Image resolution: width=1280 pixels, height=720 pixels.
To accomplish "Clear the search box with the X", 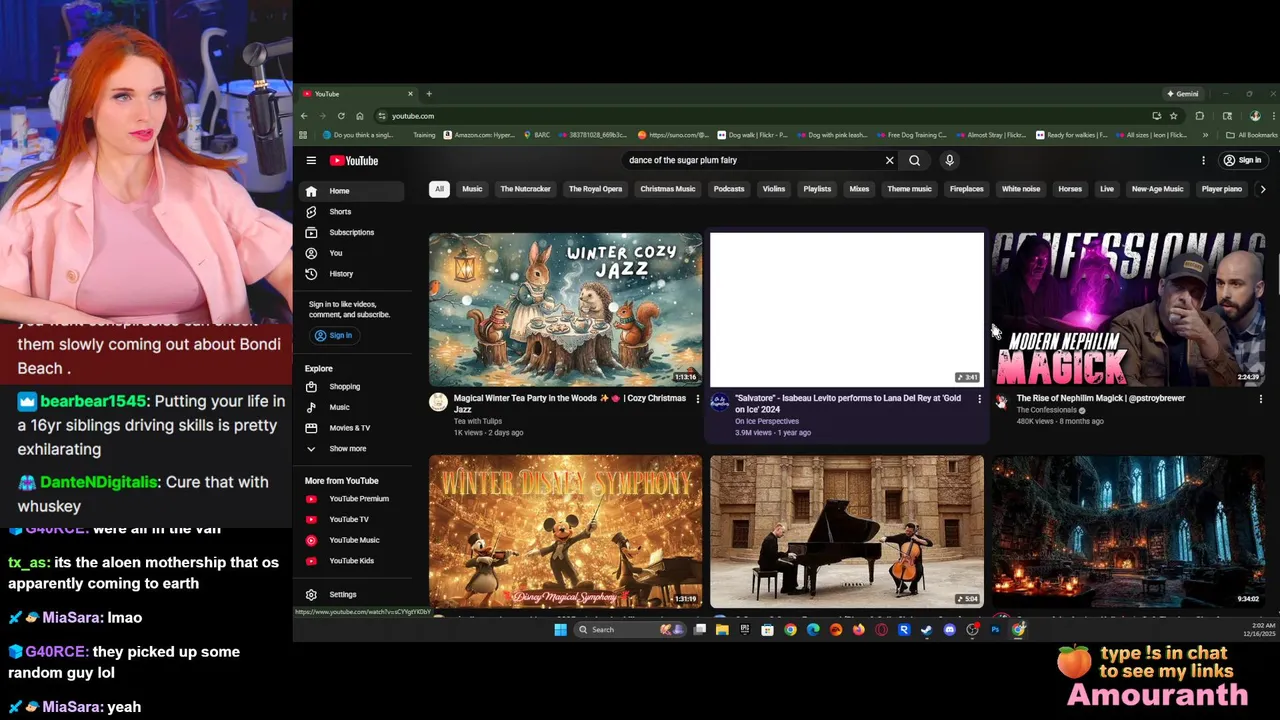I will tap(889, 160).
